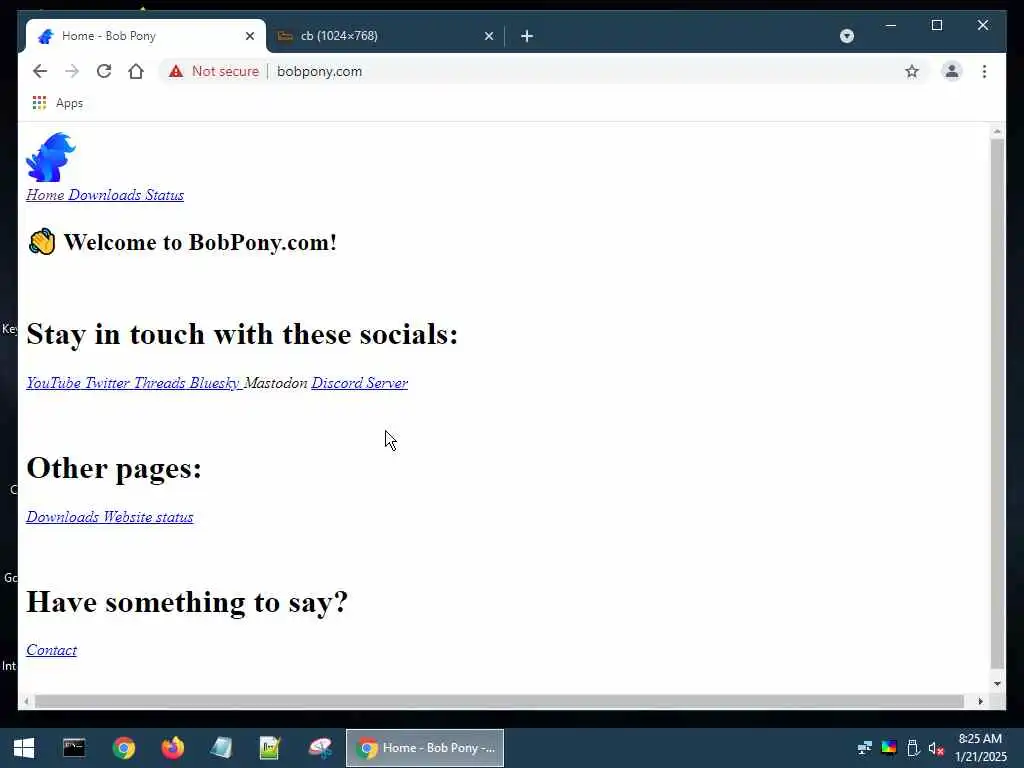Image resolution: width=1024 pixels, height=768 pixels.
Task: Expand the tab search dropdown arrow
Action: click(846, 36)
